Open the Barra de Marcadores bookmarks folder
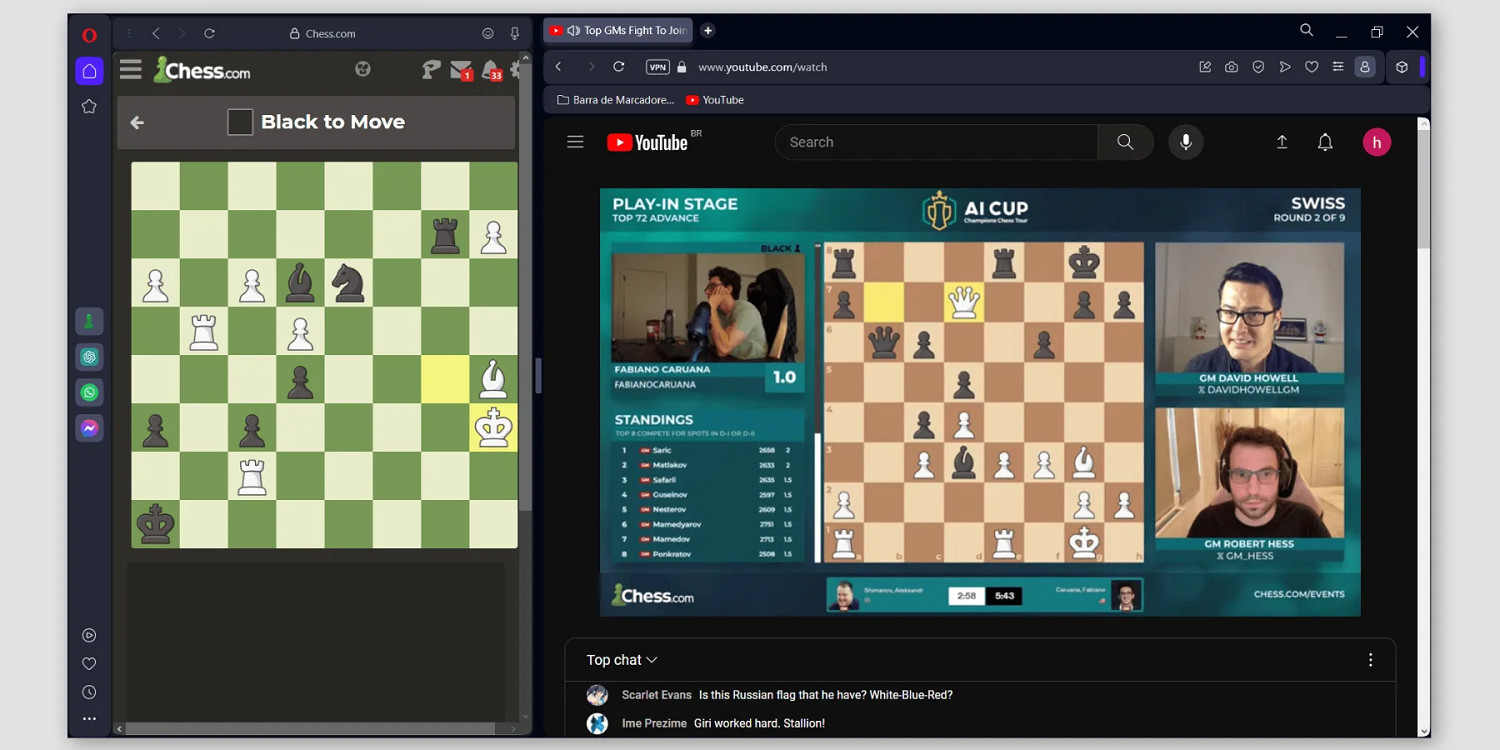 click(615, 100)
